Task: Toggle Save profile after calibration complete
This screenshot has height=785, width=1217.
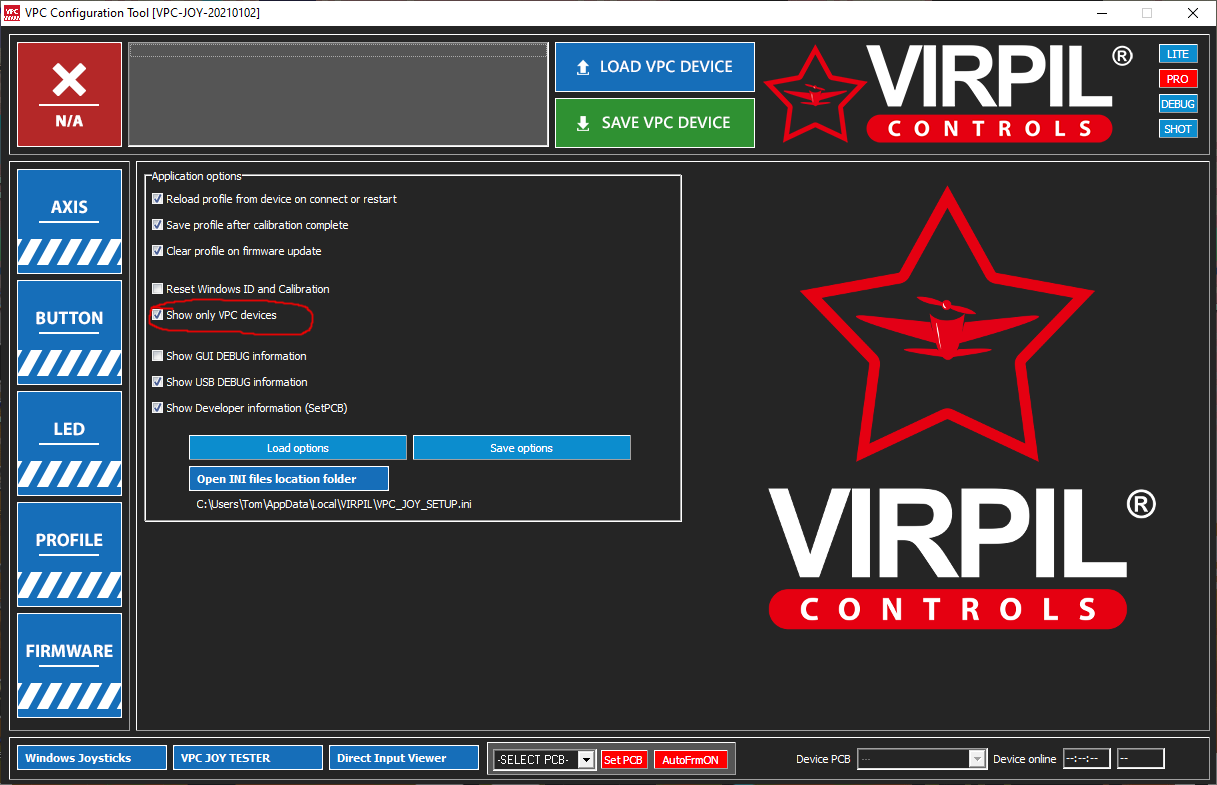Action: pyautogui.click(x=157, y=225)
